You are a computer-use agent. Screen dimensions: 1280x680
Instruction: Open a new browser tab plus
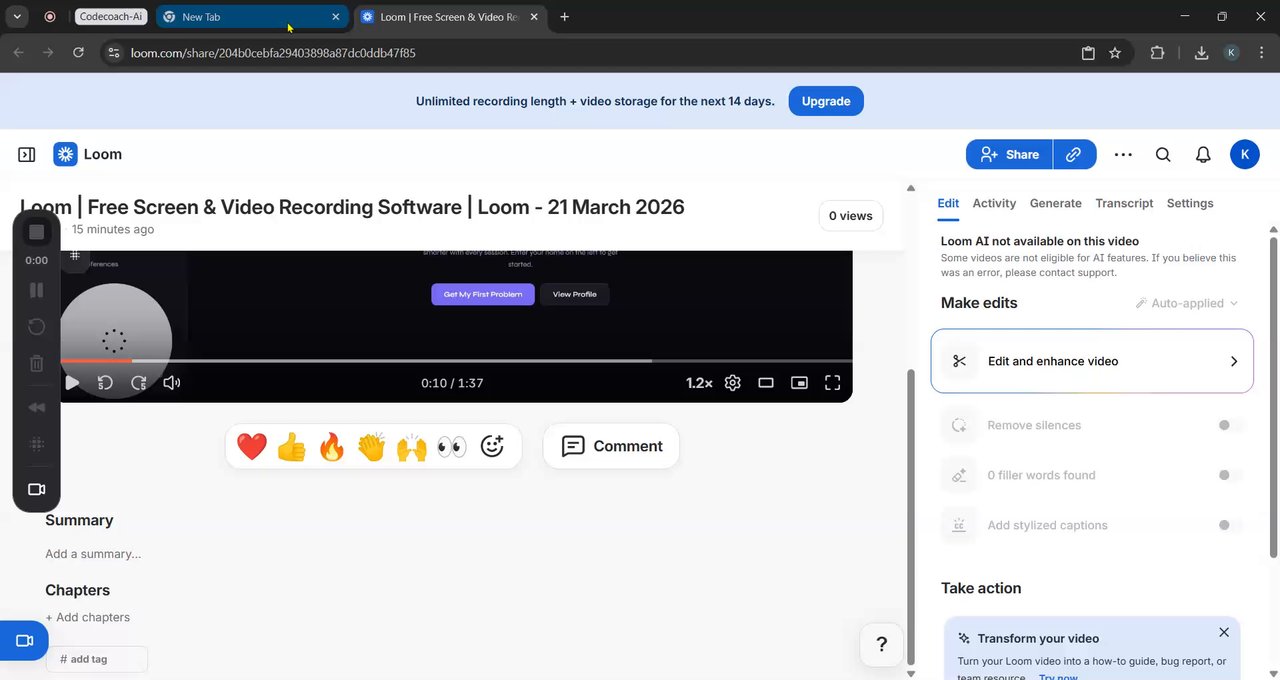[564, 17]
